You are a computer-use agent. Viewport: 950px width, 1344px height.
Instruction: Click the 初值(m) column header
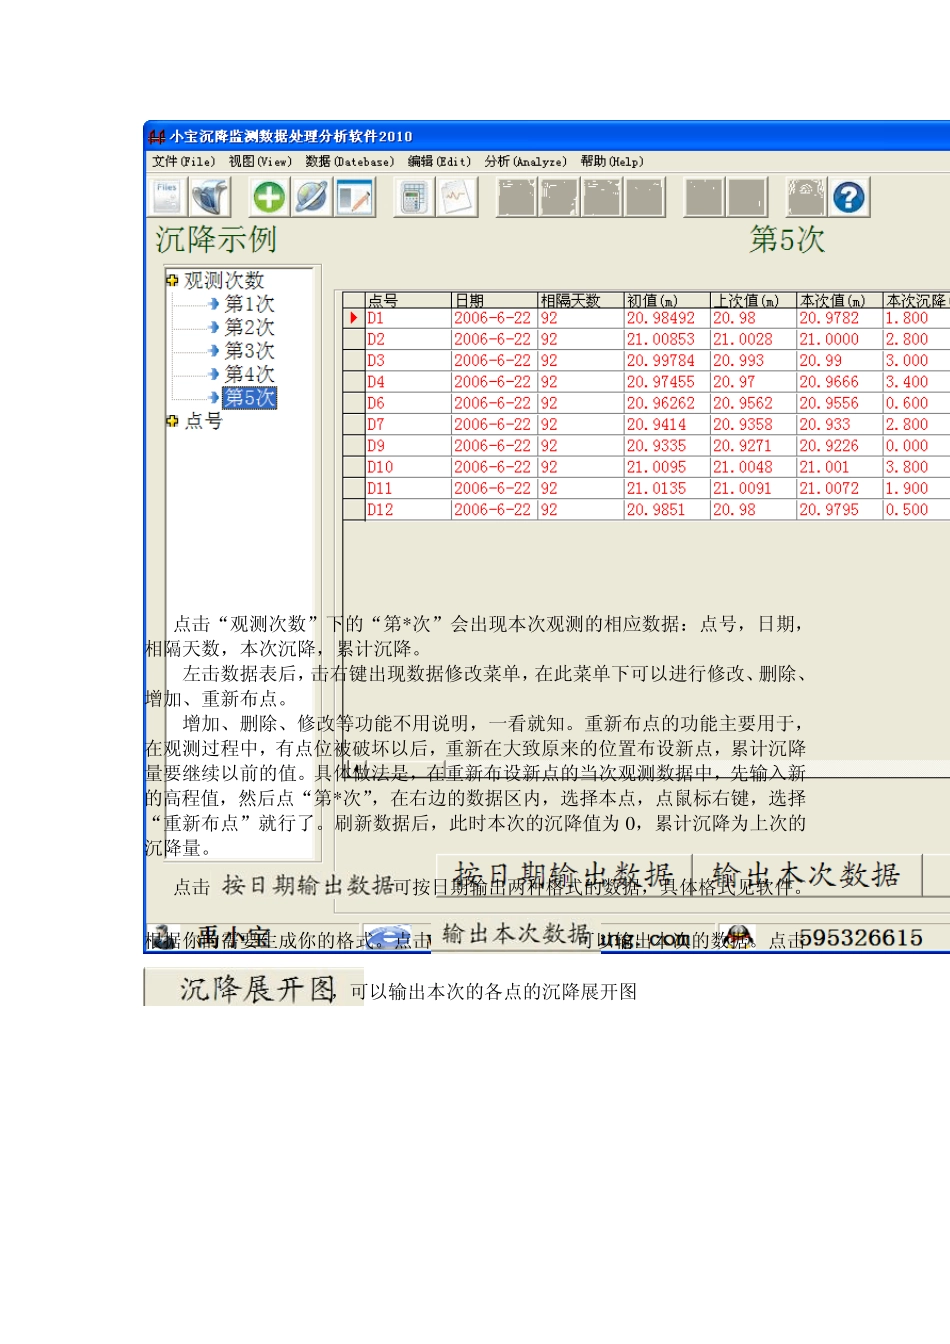click(x=667, y=300)
